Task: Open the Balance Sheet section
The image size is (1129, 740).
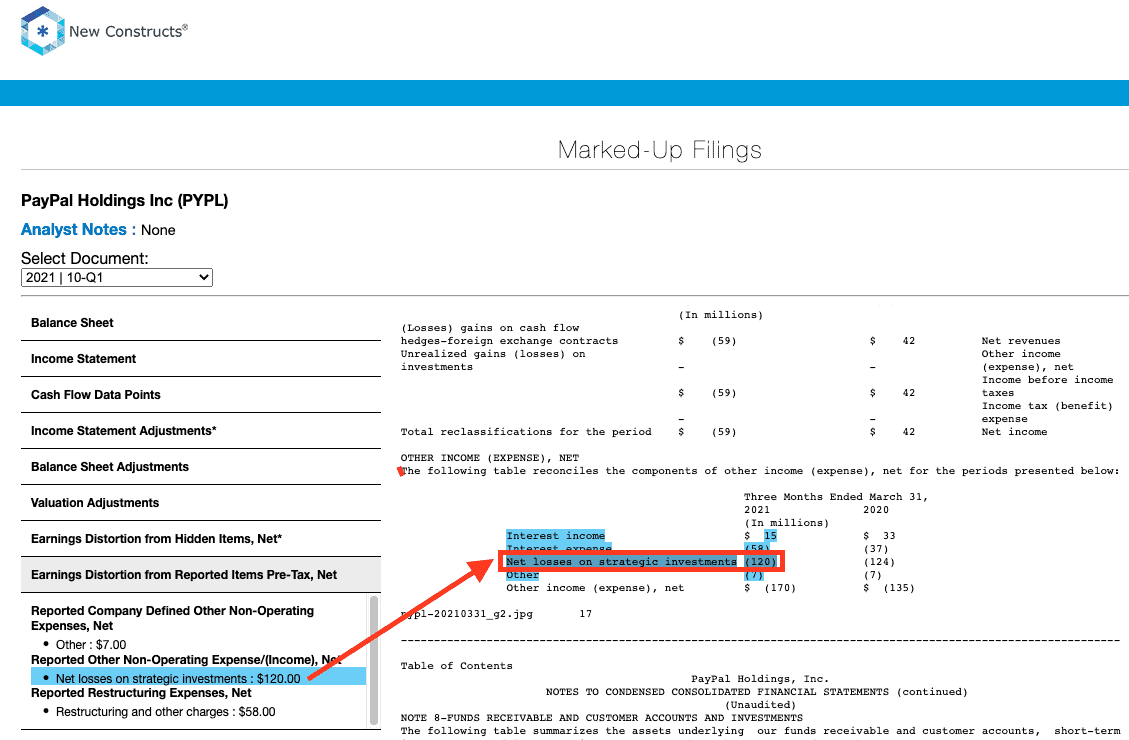Action: pos(201,322)
